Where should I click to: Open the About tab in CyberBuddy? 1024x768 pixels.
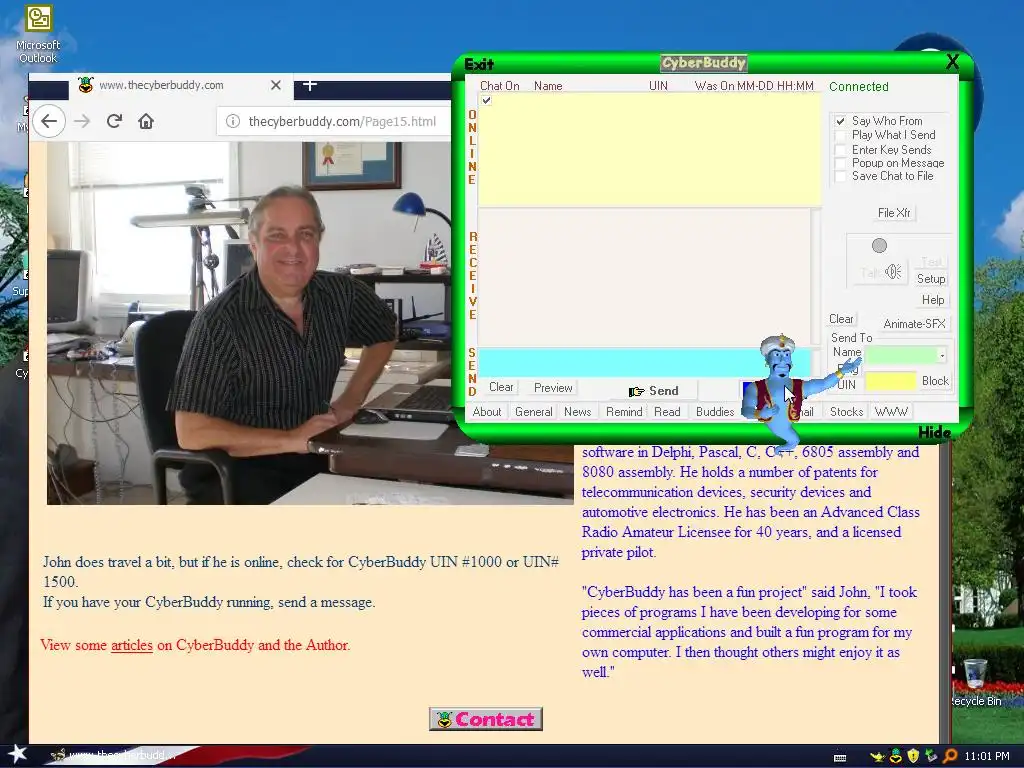tap(487, 411)
